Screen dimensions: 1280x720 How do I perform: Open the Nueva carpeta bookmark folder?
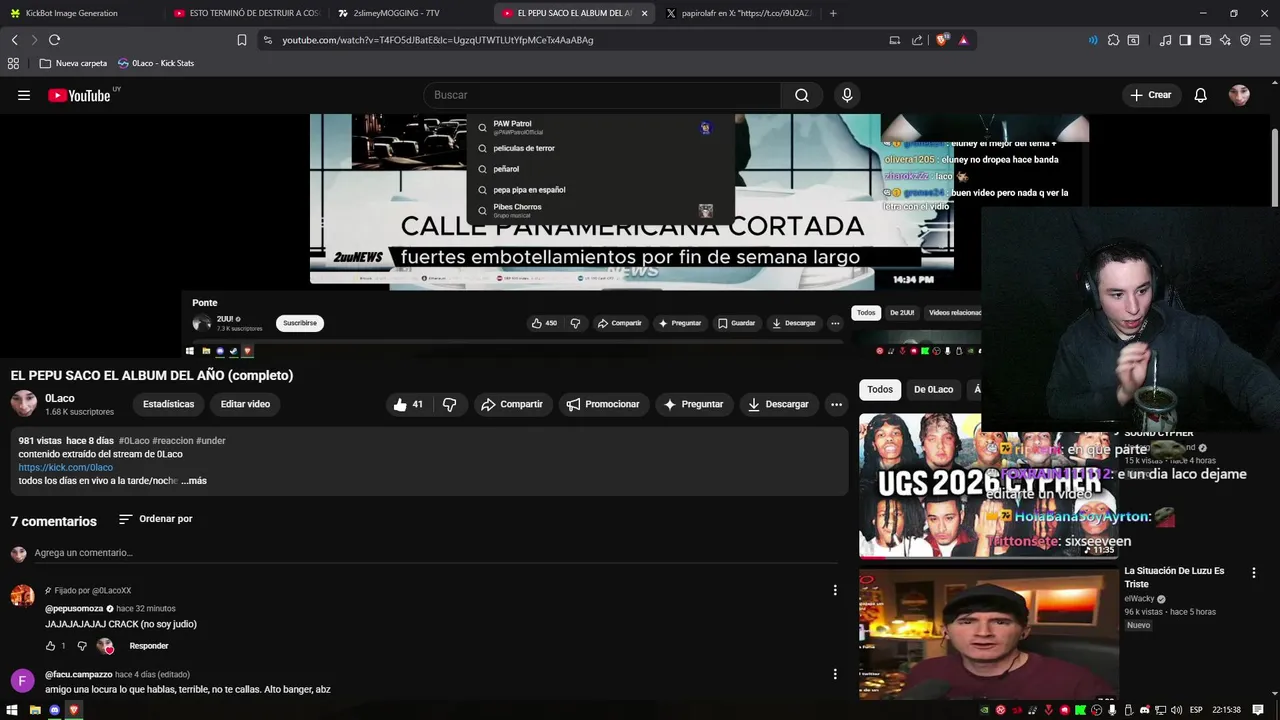click(74, 63)
